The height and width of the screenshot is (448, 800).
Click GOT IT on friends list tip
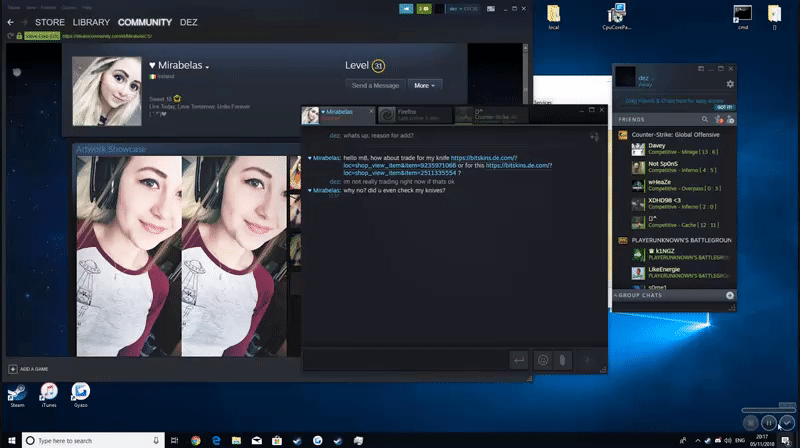723,107
